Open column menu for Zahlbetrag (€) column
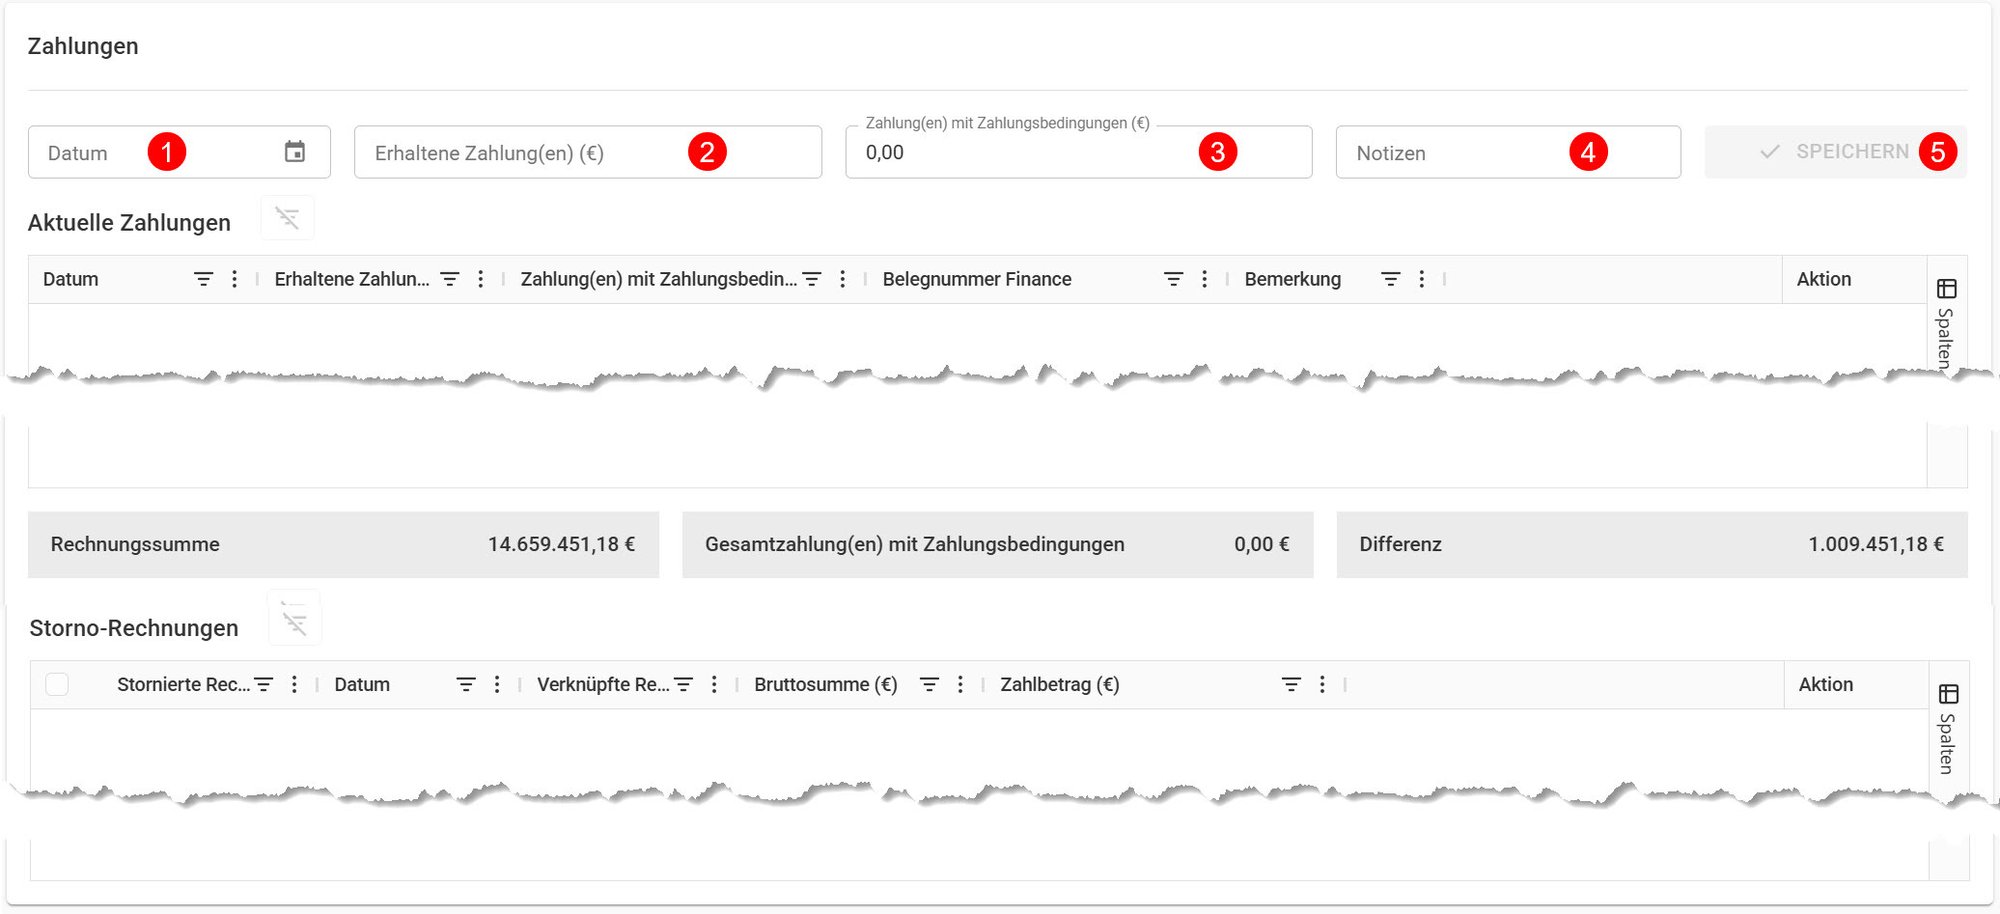 (1322, 684)
